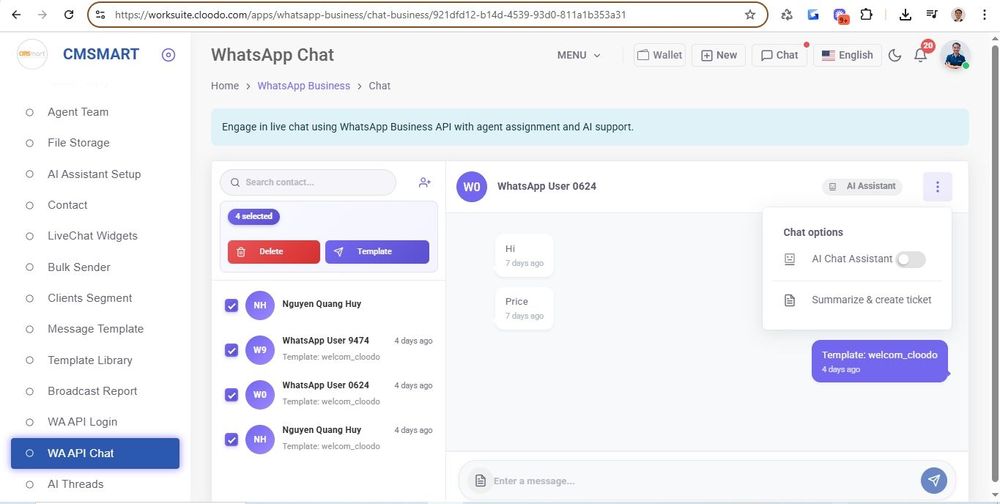This screenshot has width=1000, height=504.
Task: Click the attachment icon in message box
Action: [480, 481]
